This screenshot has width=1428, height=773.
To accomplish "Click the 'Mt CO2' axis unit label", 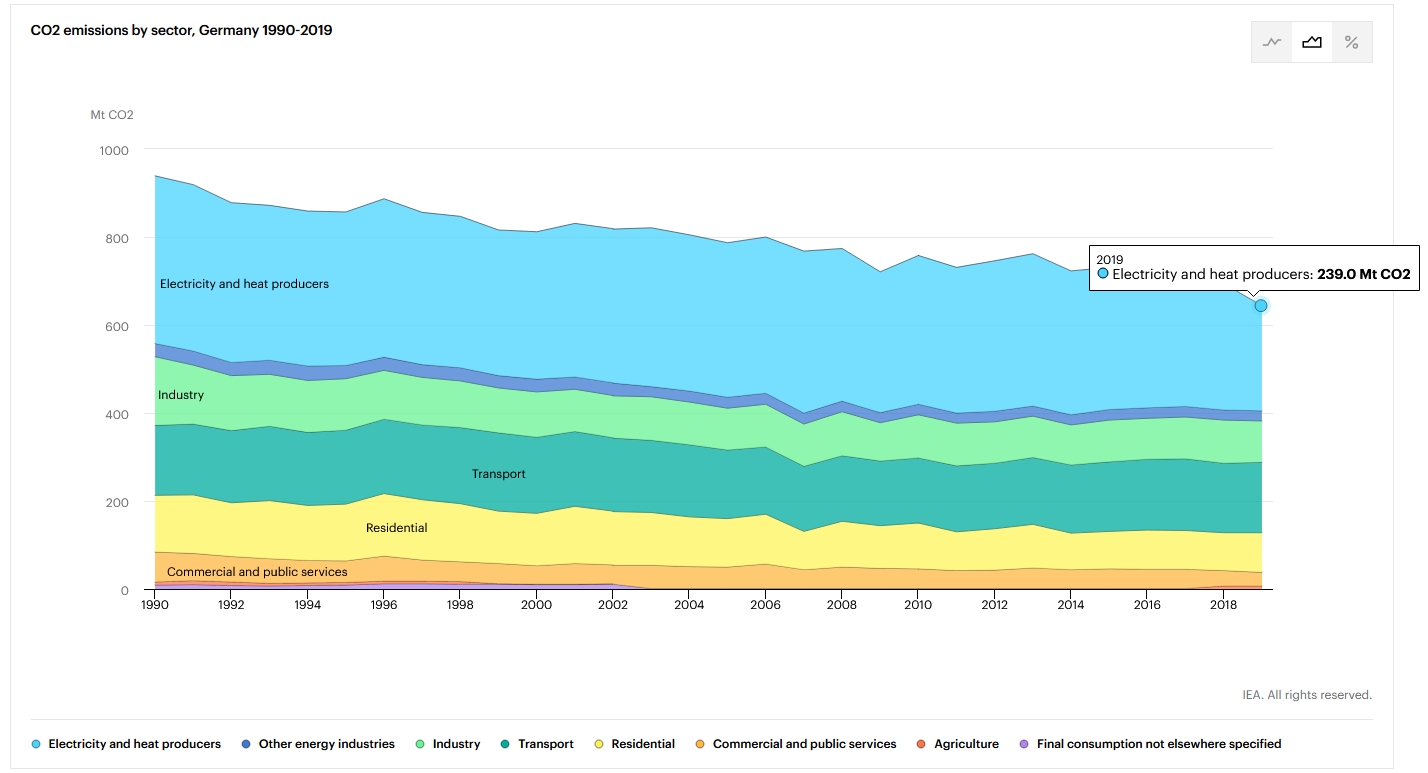I will point(112,114).
